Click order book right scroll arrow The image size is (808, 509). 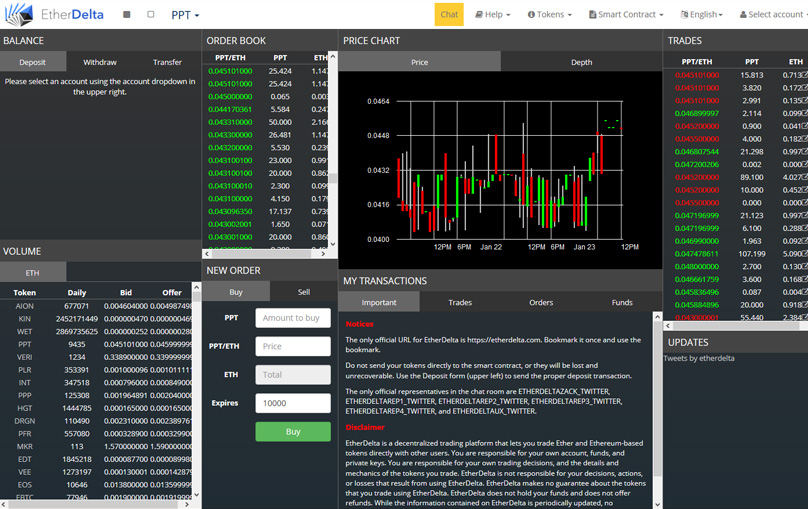323,253
